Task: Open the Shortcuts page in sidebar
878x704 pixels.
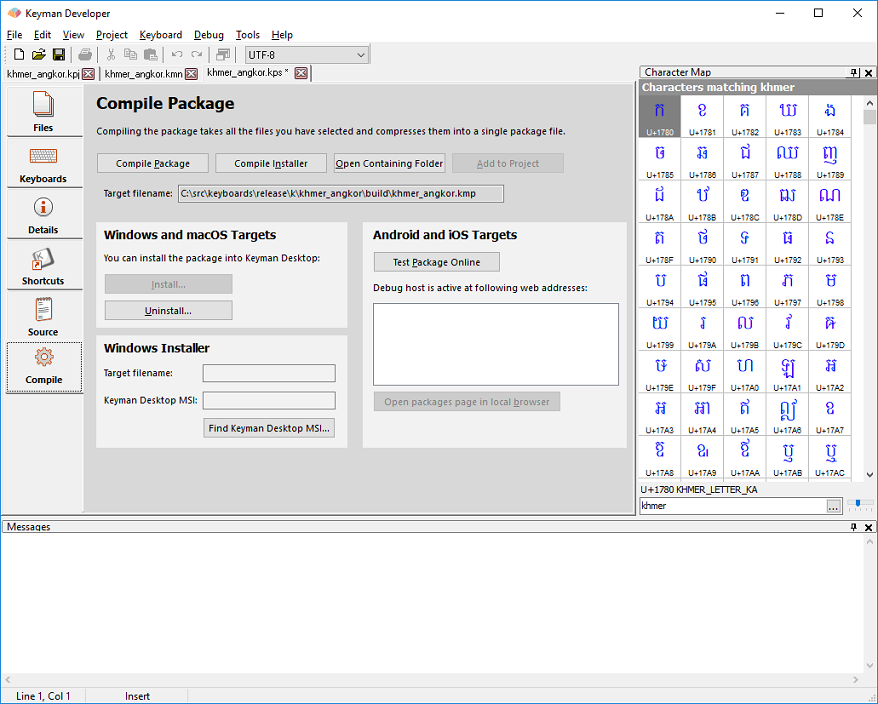Action: click(x=44, y=265)
